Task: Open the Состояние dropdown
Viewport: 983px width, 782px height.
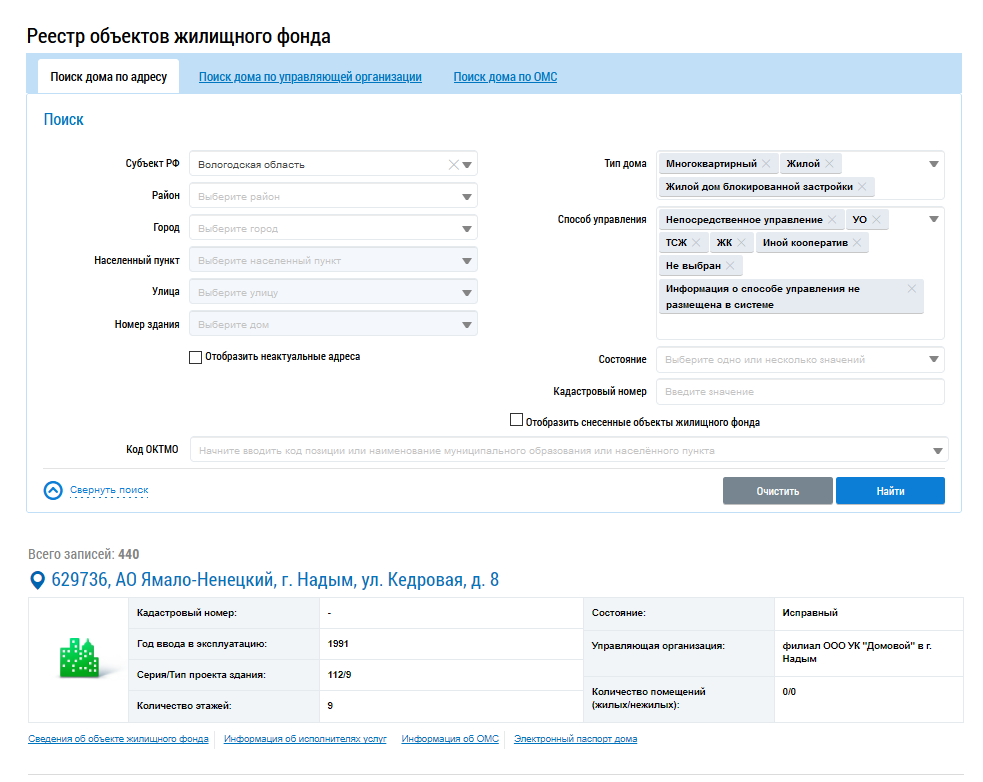Action: 933,360
